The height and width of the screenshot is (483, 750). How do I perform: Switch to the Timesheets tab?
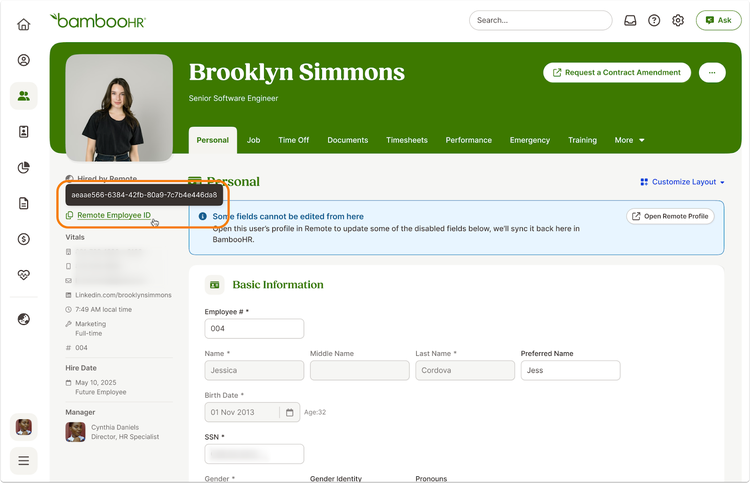point(407,140)
